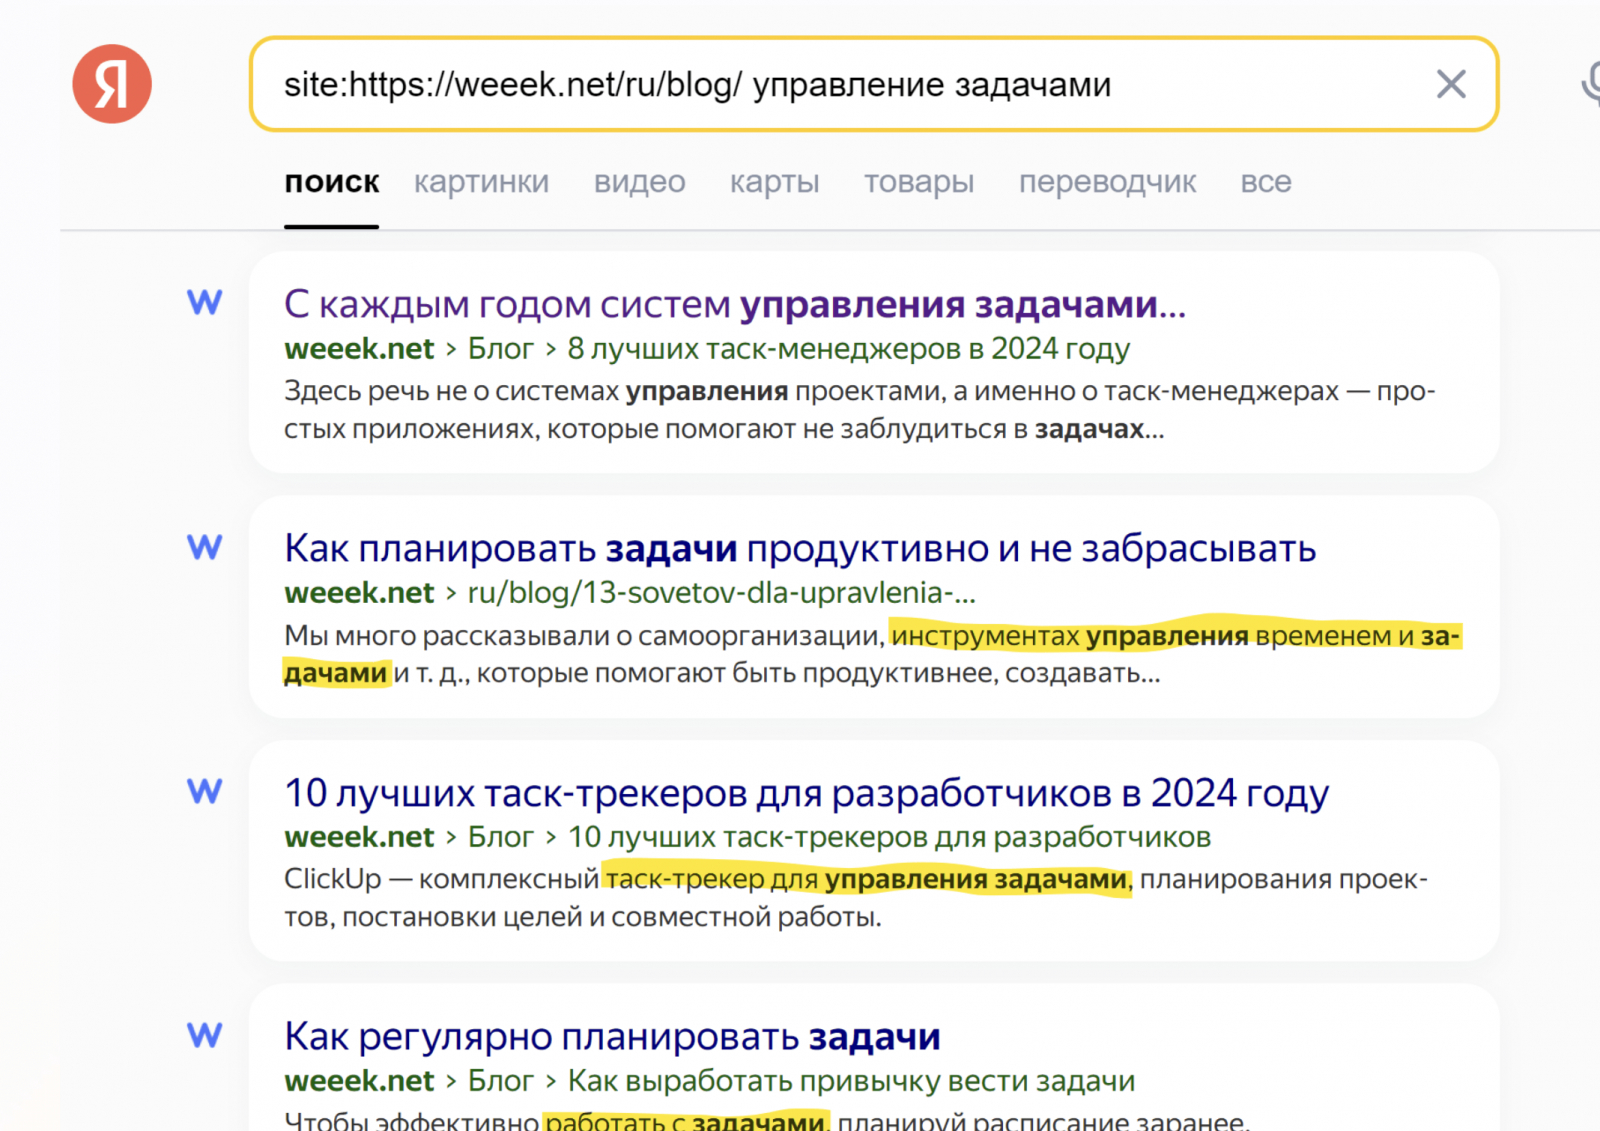Click «Блог» breadcrumb in the «8 лучших таск-менеджеров» result
The width and height of the screenshot is (1600, 1131).
[x=501, y=348]
